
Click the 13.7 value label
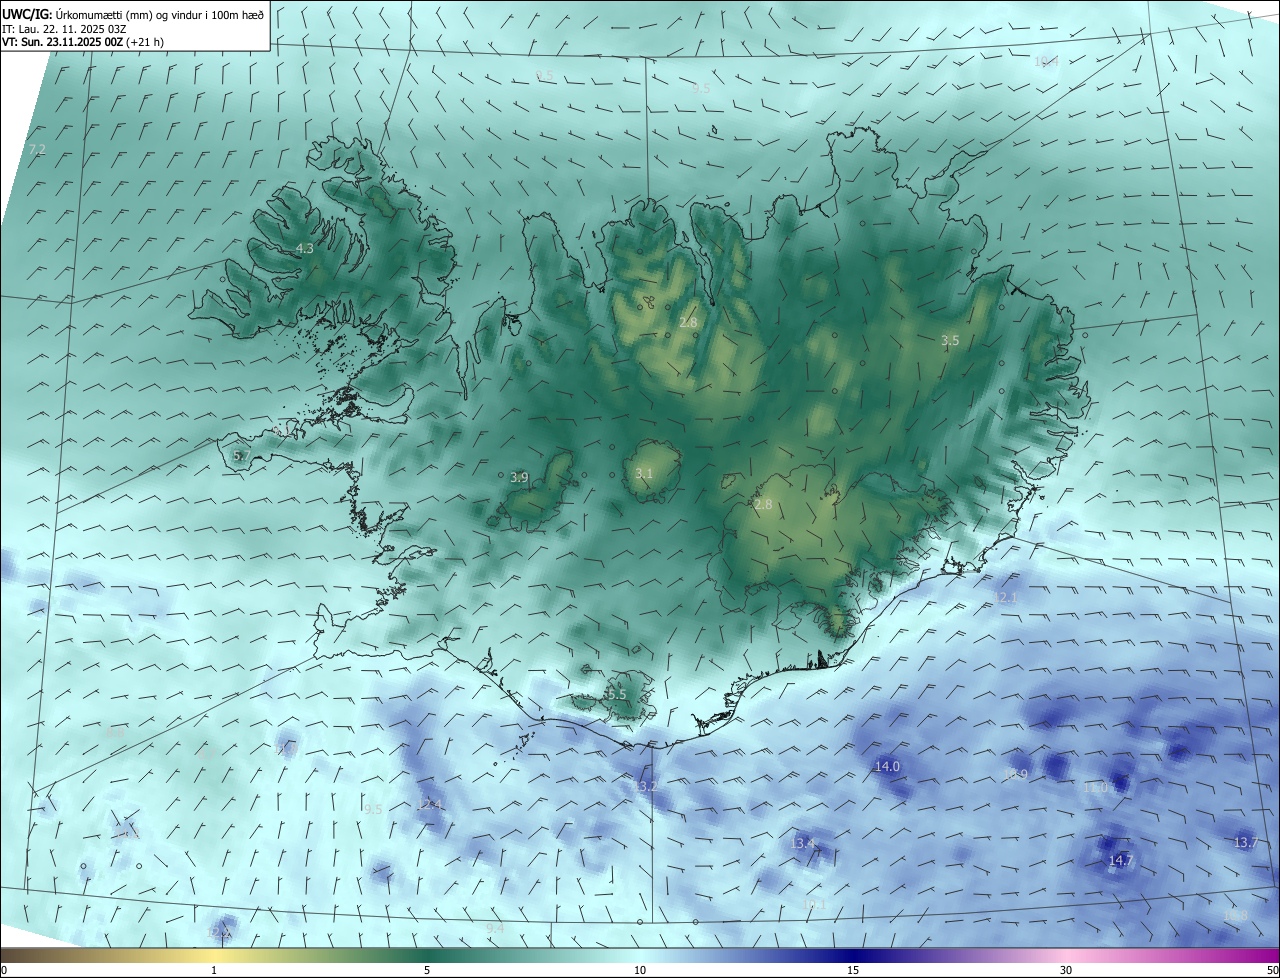(x=1245, y=843)
